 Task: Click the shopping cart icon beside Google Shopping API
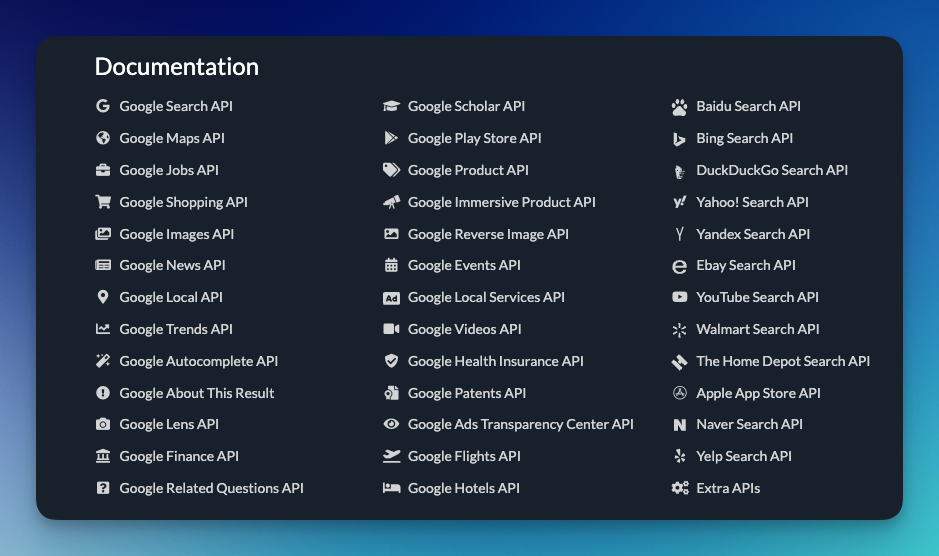103,202
